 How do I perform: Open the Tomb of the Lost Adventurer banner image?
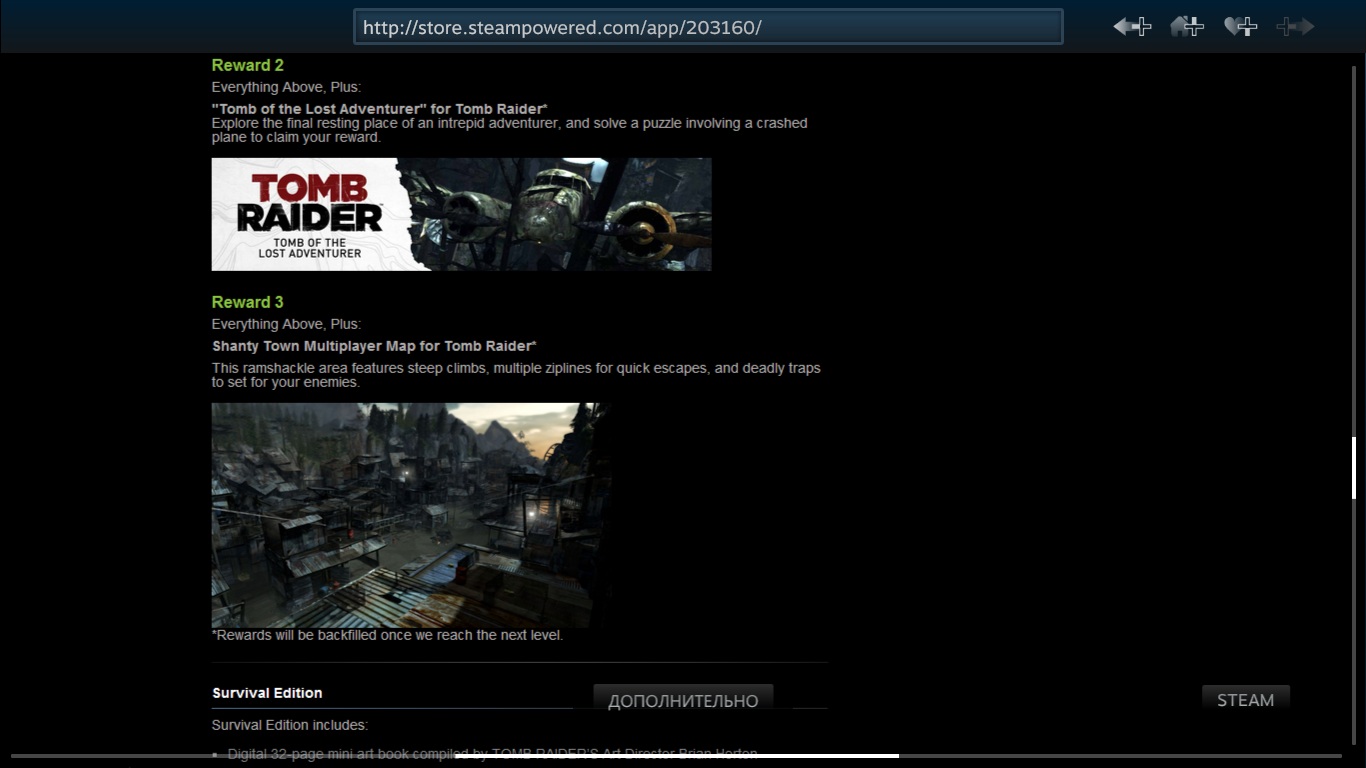click(461, 214)
